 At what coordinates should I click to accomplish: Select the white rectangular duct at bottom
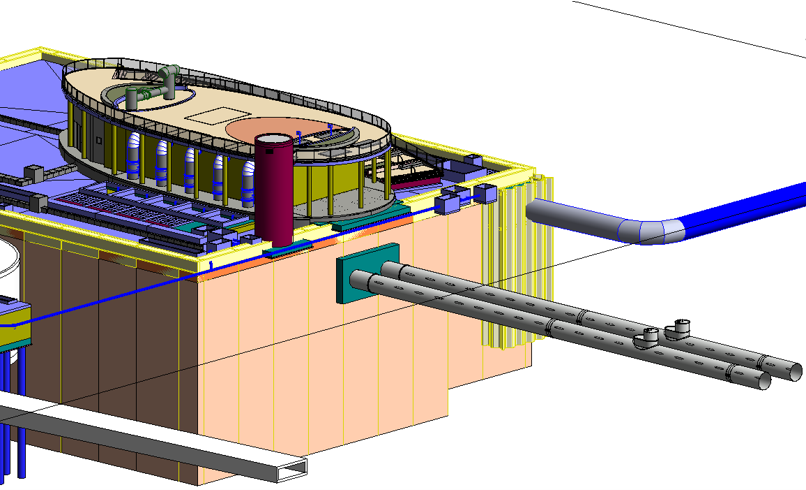pyautogui.click(x=150, y=440)
